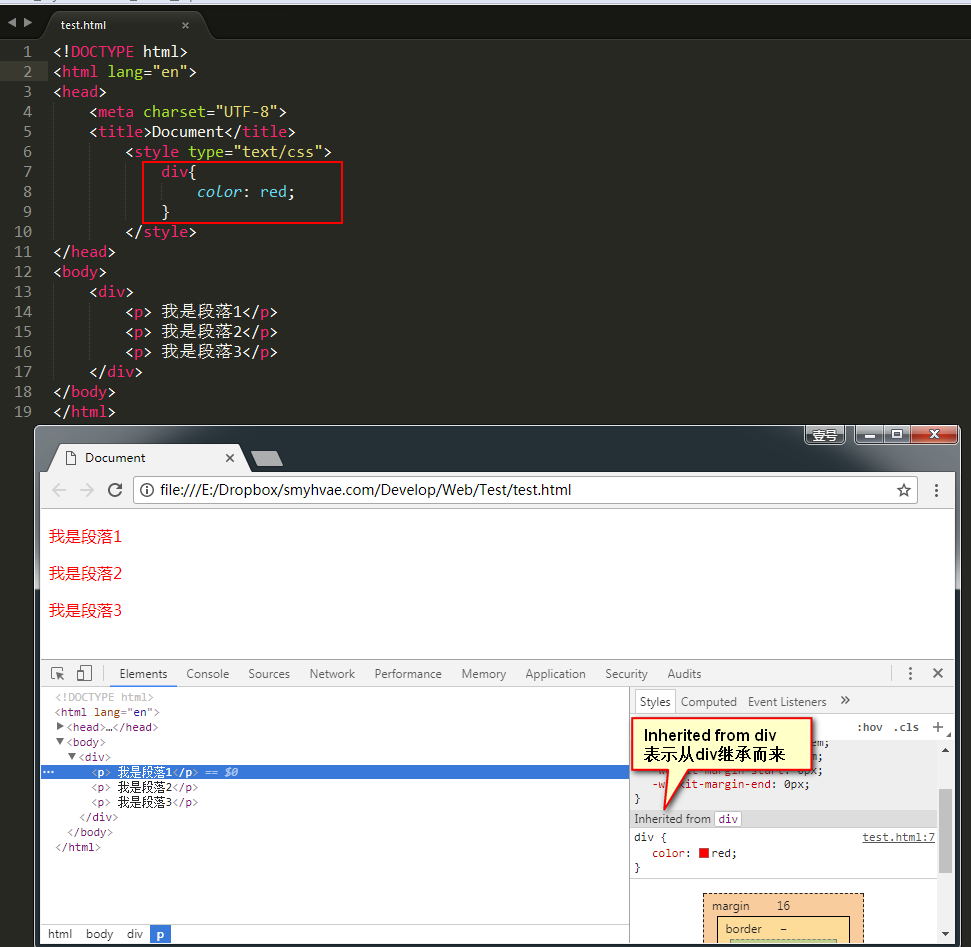
Task: Switch to the Console panel
Action: [x=207, y=674]
